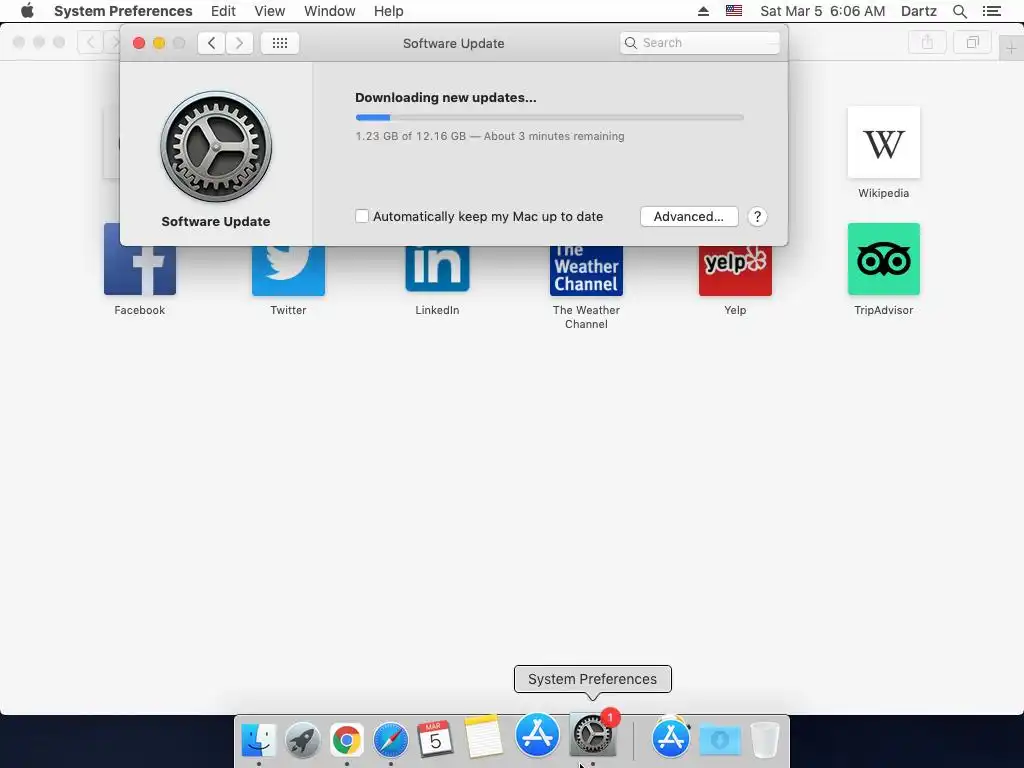Click the eject icon in menu bar
Screen dimensions: 1024x768
pyautogui.click(x=703, y=11)
